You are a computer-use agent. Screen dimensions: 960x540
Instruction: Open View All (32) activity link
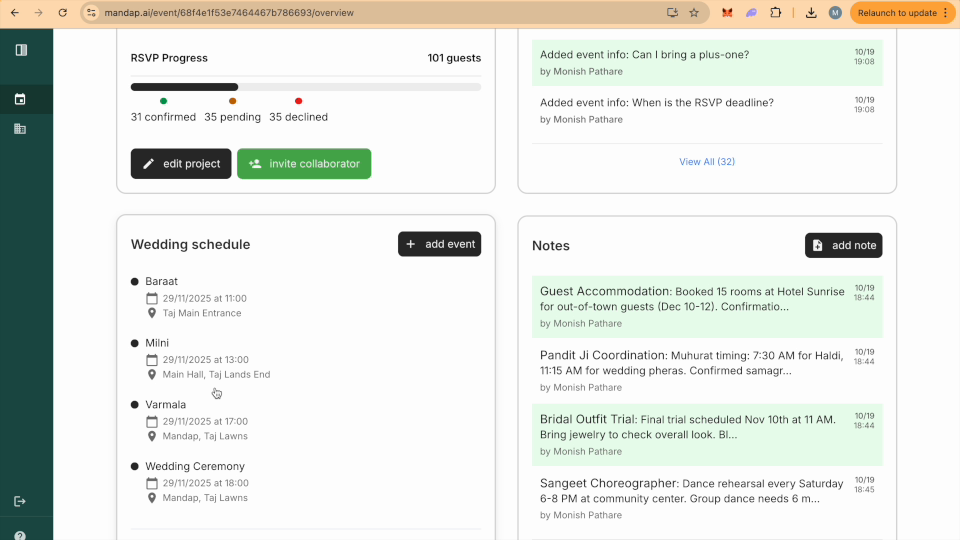[707, 162]
